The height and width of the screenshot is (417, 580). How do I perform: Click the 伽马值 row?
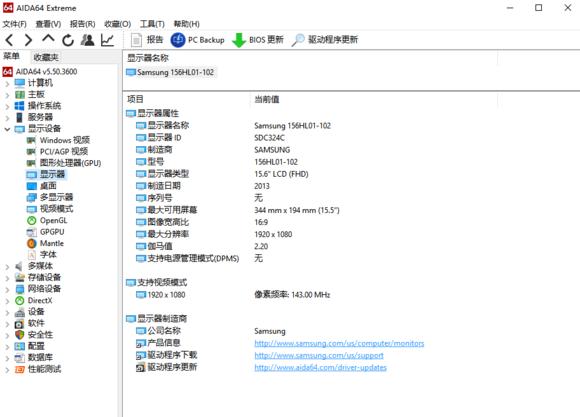tap(154, 246)
